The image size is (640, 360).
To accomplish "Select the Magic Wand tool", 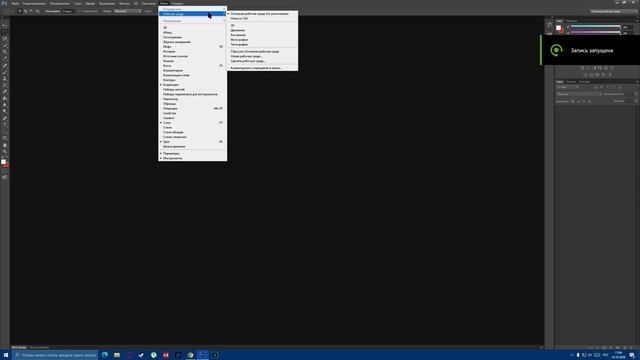I will [x=5, y=45].
